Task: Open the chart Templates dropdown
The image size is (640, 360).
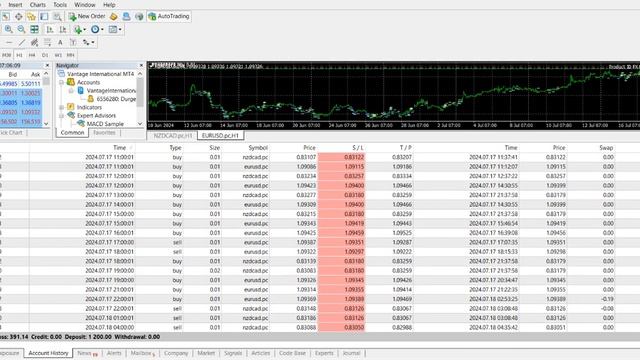Action: tap(115, 29)
